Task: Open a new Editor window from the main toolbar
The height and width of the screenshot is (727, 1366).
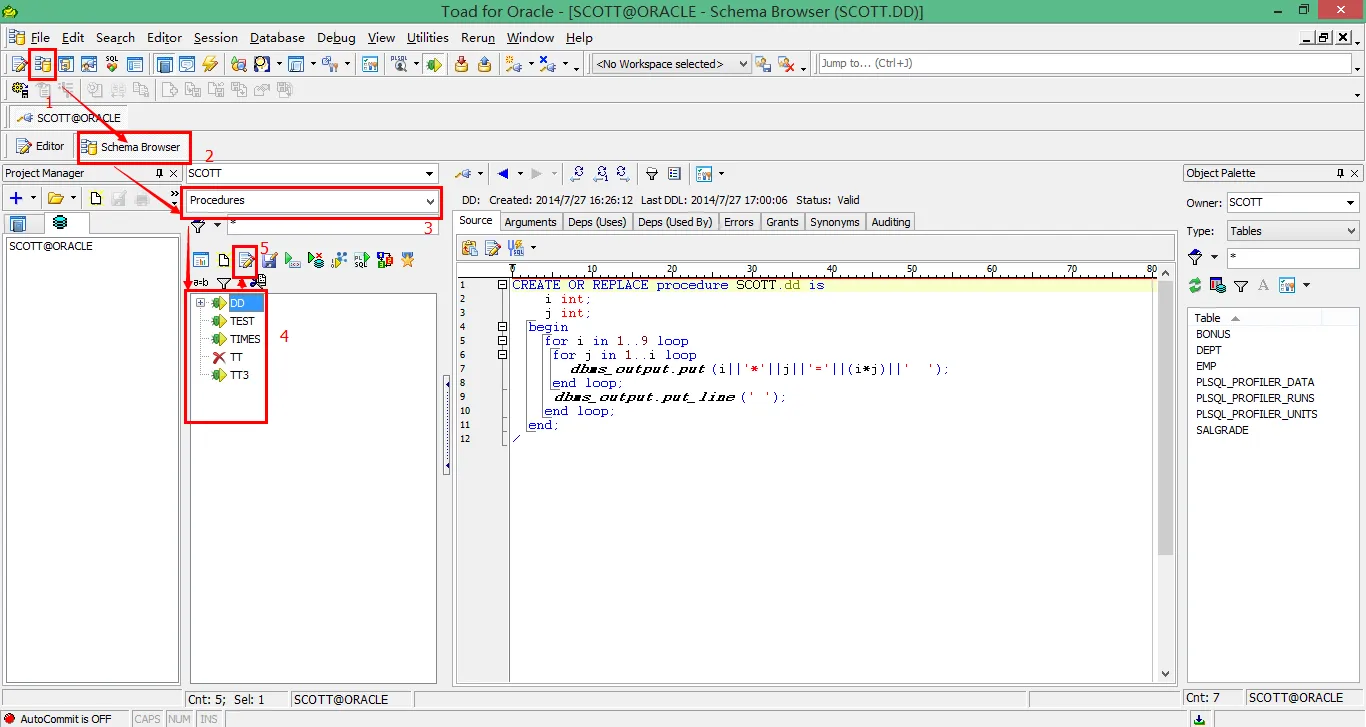Action: [19, 64]
